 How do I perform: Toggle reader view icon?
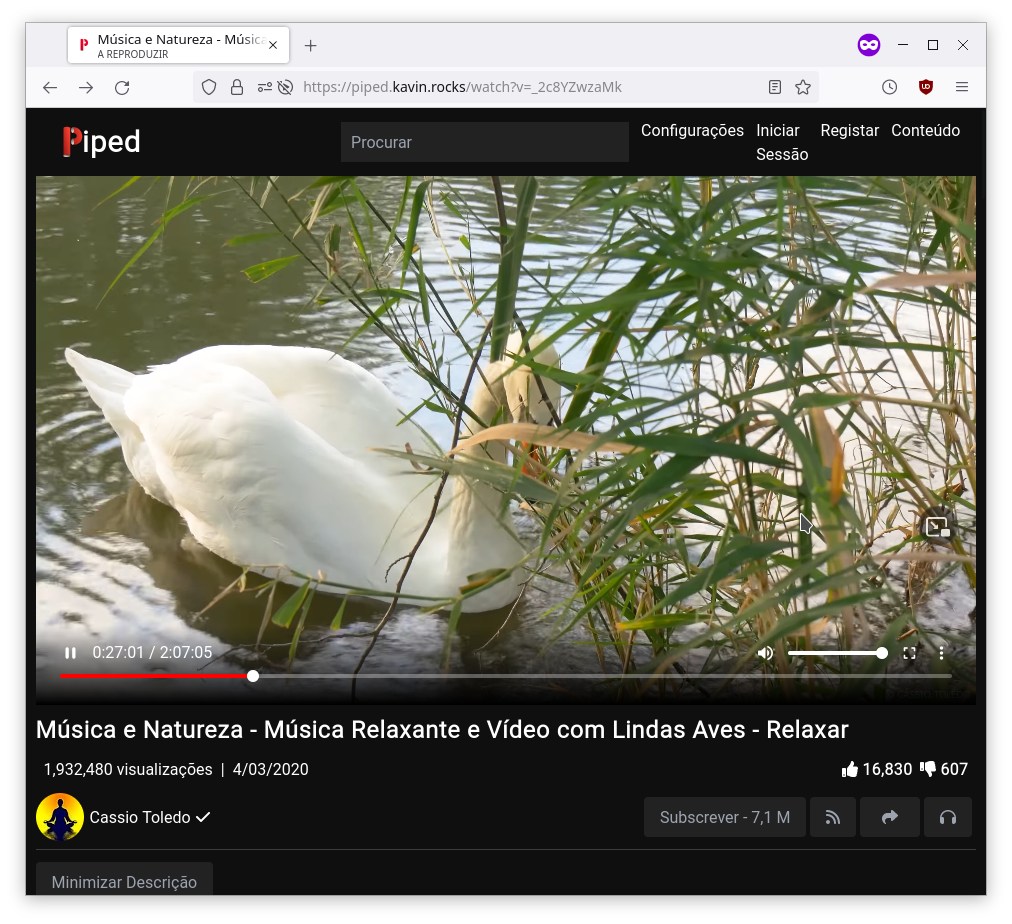775,87
